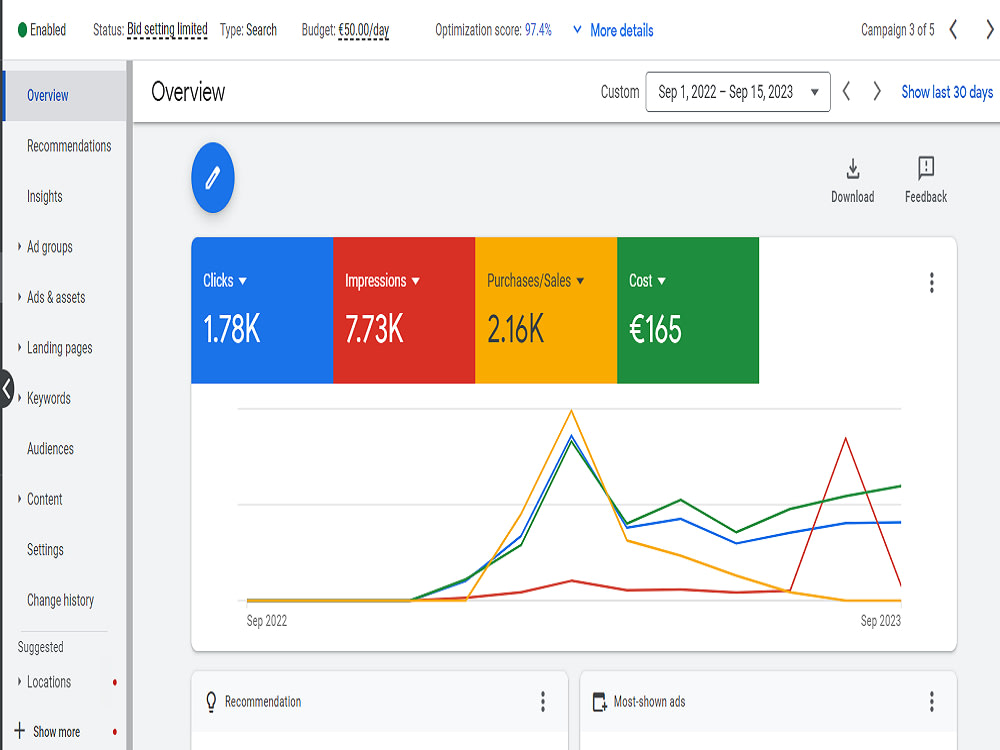The image size is (1000, 750).
Task: Select the green Cost scorecard tile
Action: [x=688, y=311]
